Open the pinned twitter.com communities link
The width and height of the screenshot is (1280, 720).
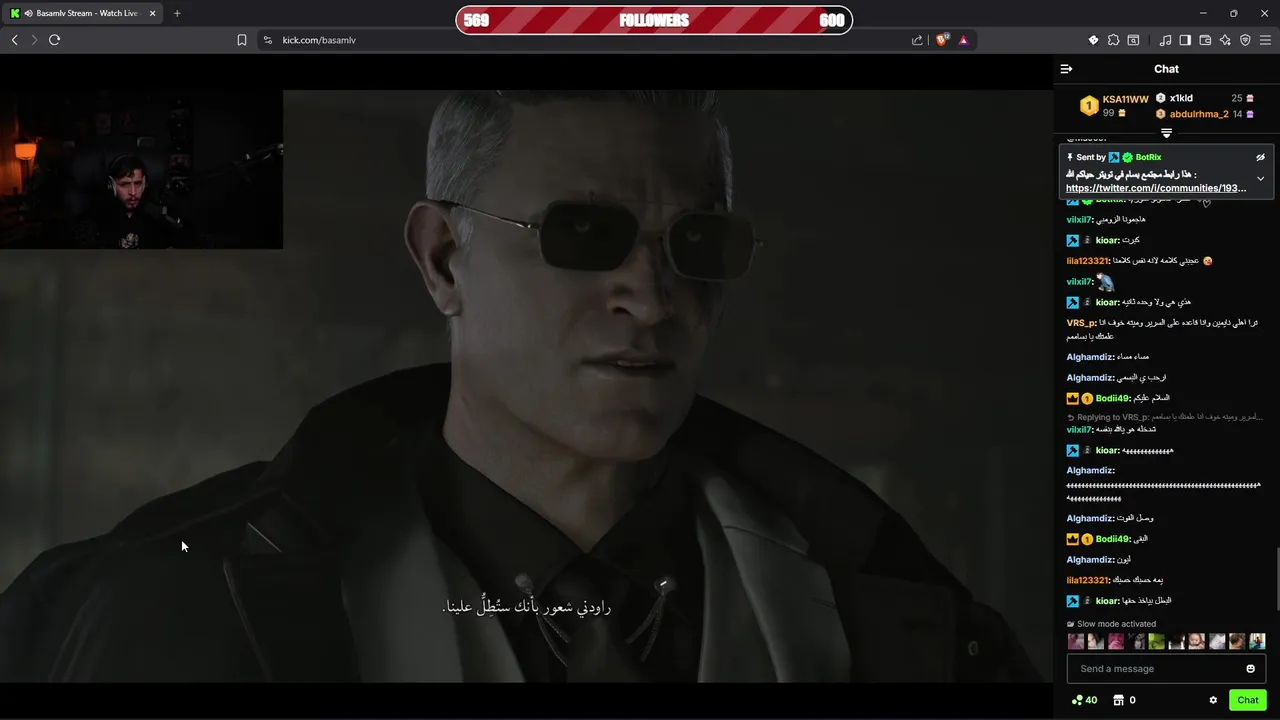tap(1156, 188)
